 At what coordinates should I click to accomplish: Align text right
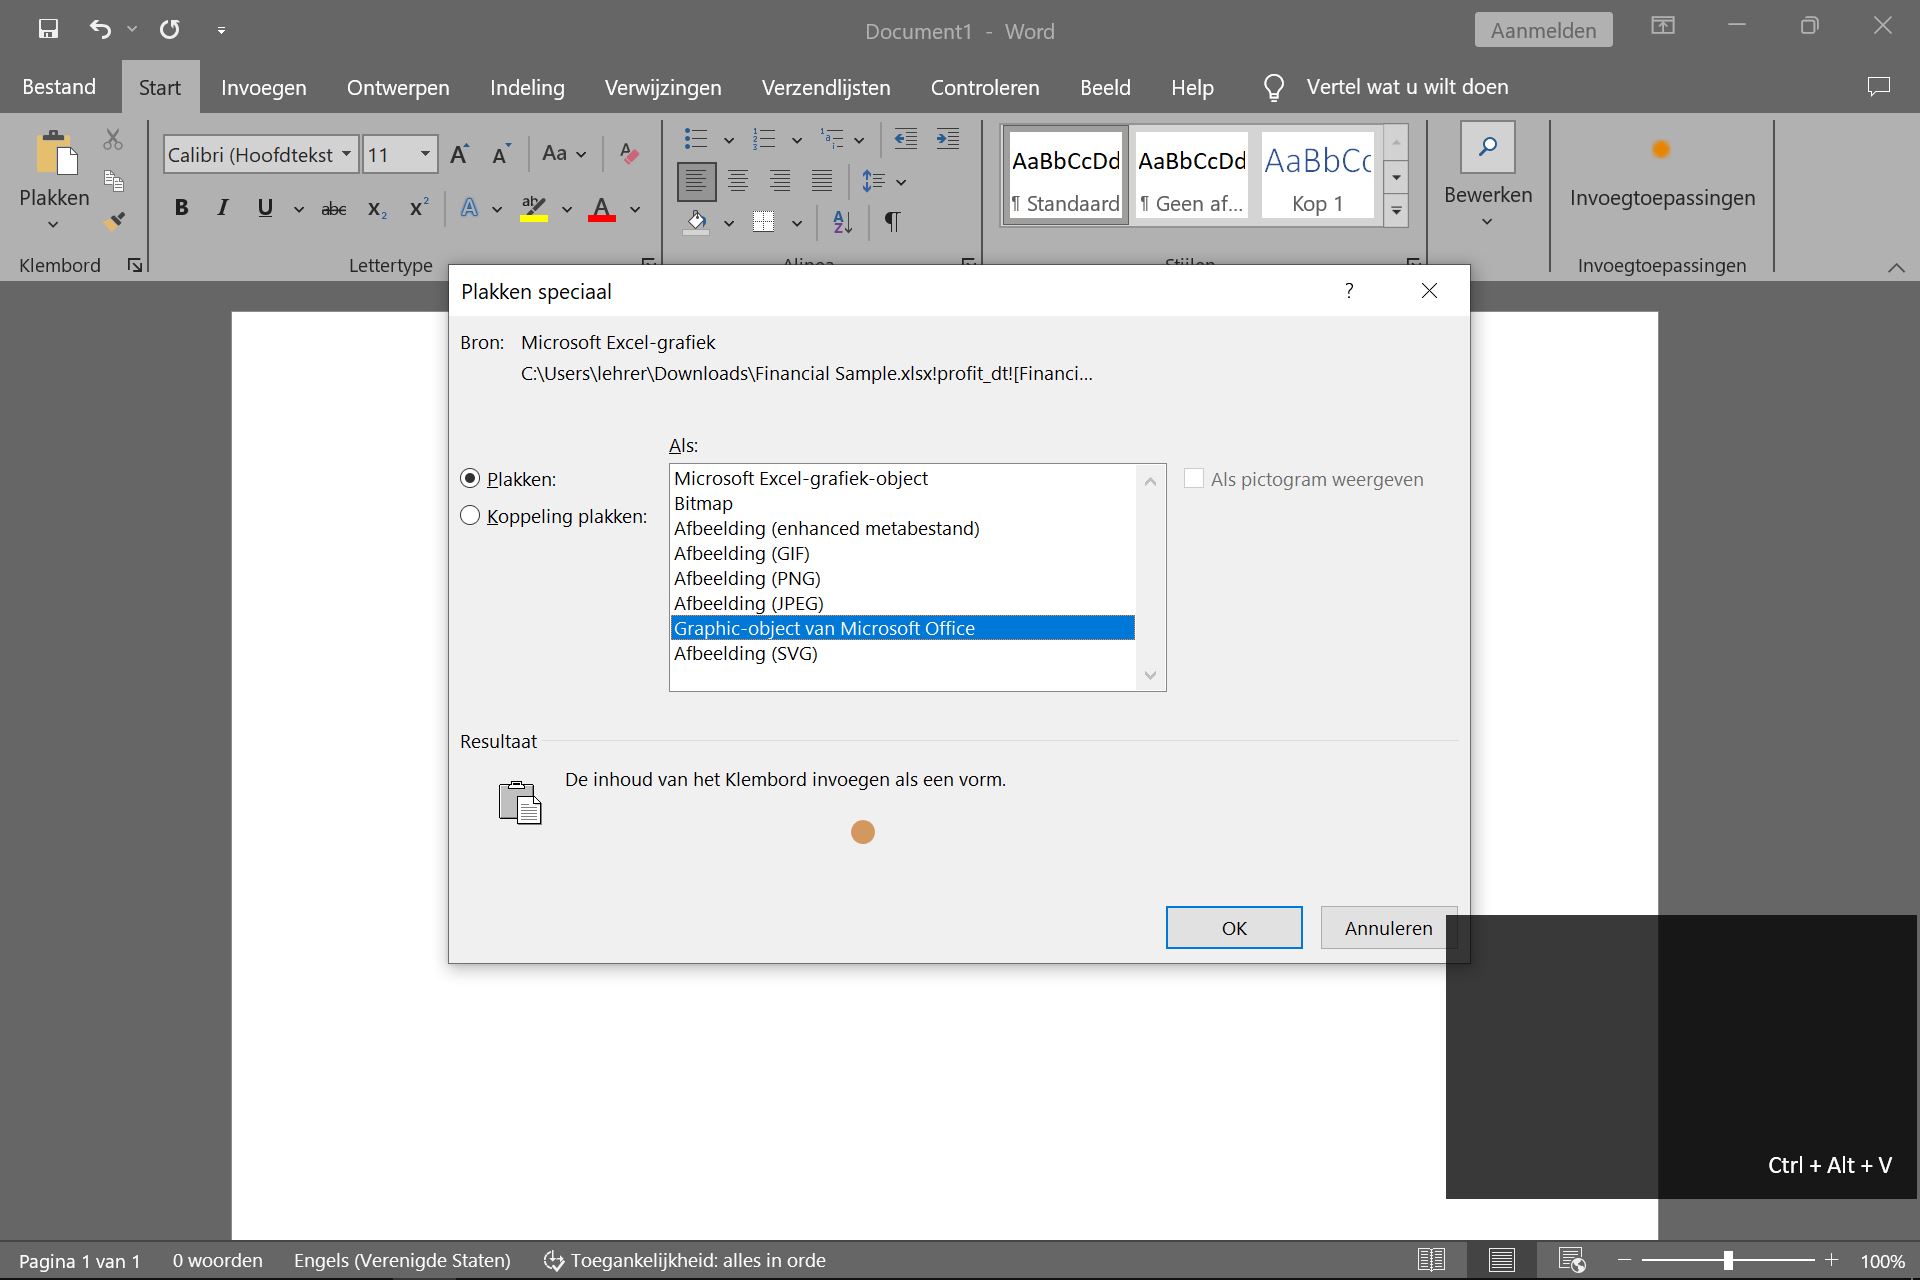coord(780,181)
